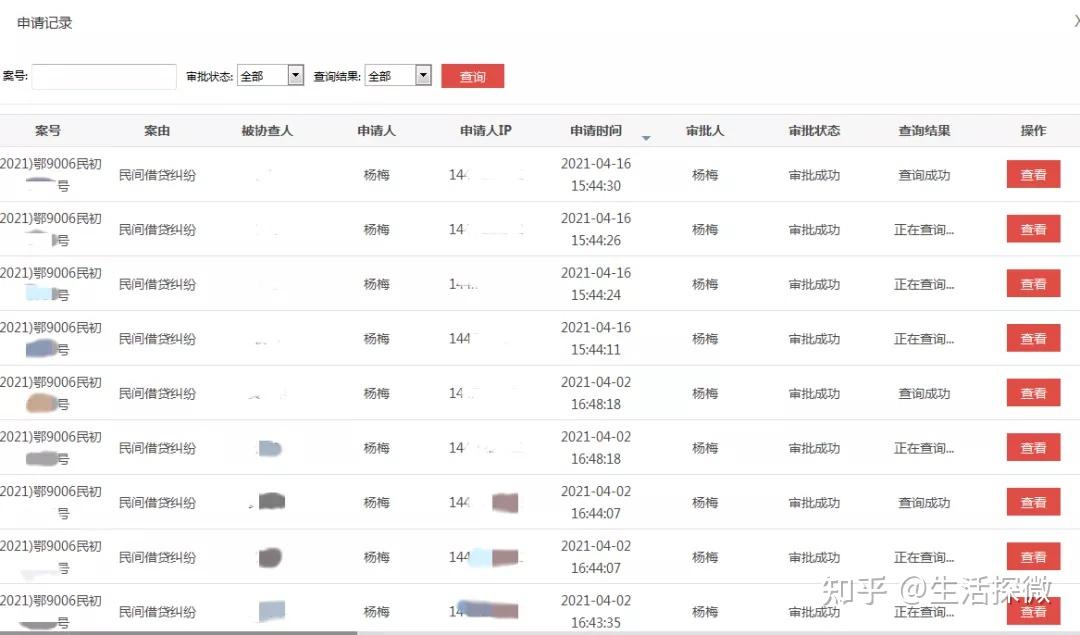Click the 被协查人 column header
Viewport: 1080px width, 635px height.
267,130
